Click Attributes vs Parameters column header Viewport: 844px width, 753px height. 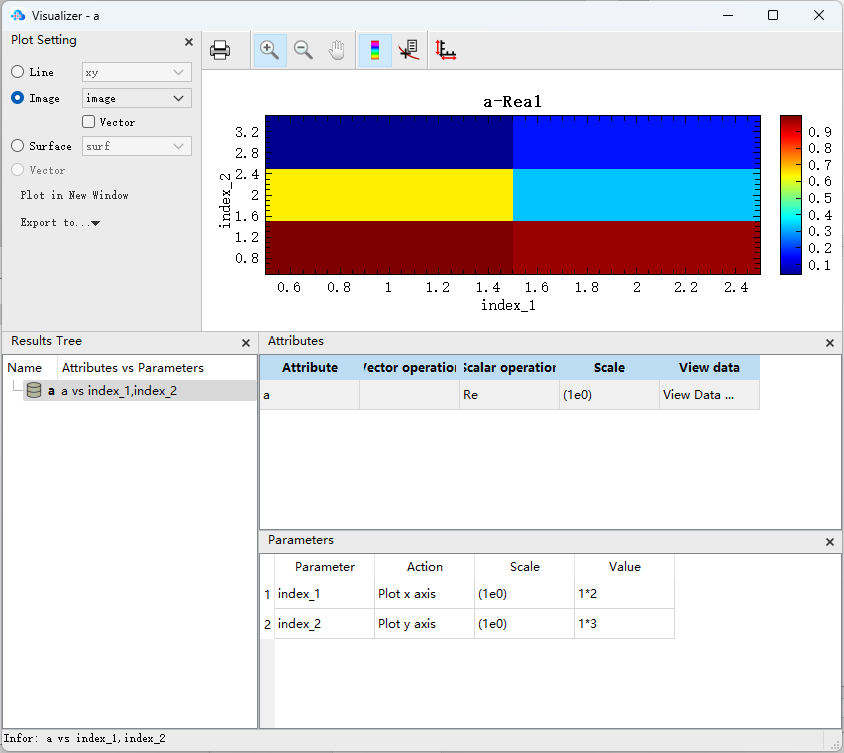click(132, 368)
